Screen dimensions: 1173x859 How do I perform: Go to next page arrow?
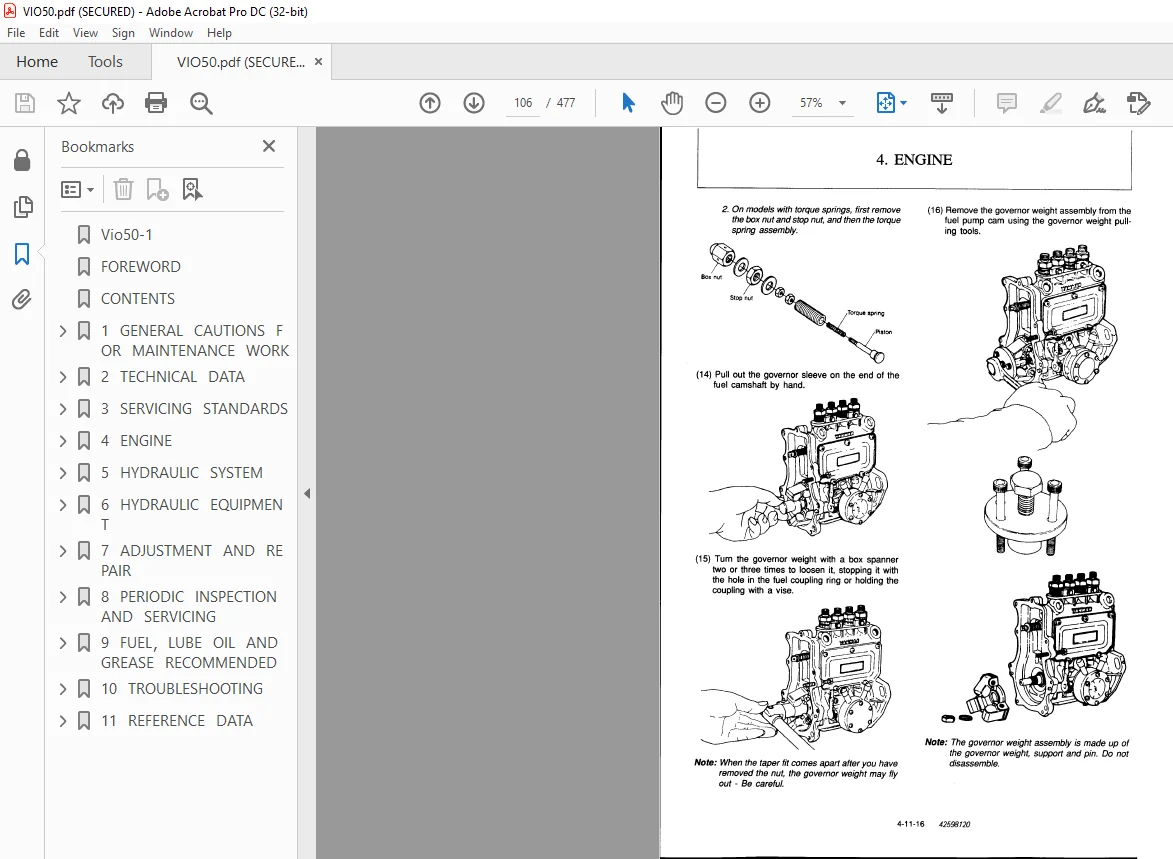(474, 103)
